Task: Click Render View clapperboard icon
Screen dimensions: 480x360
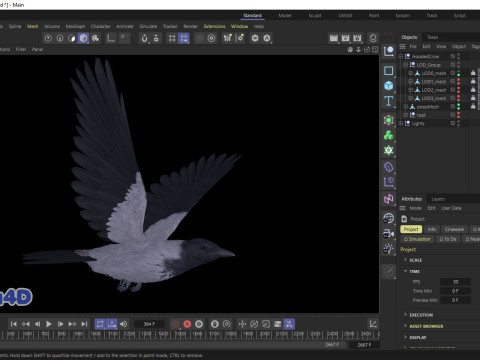Action: [334, 38]
